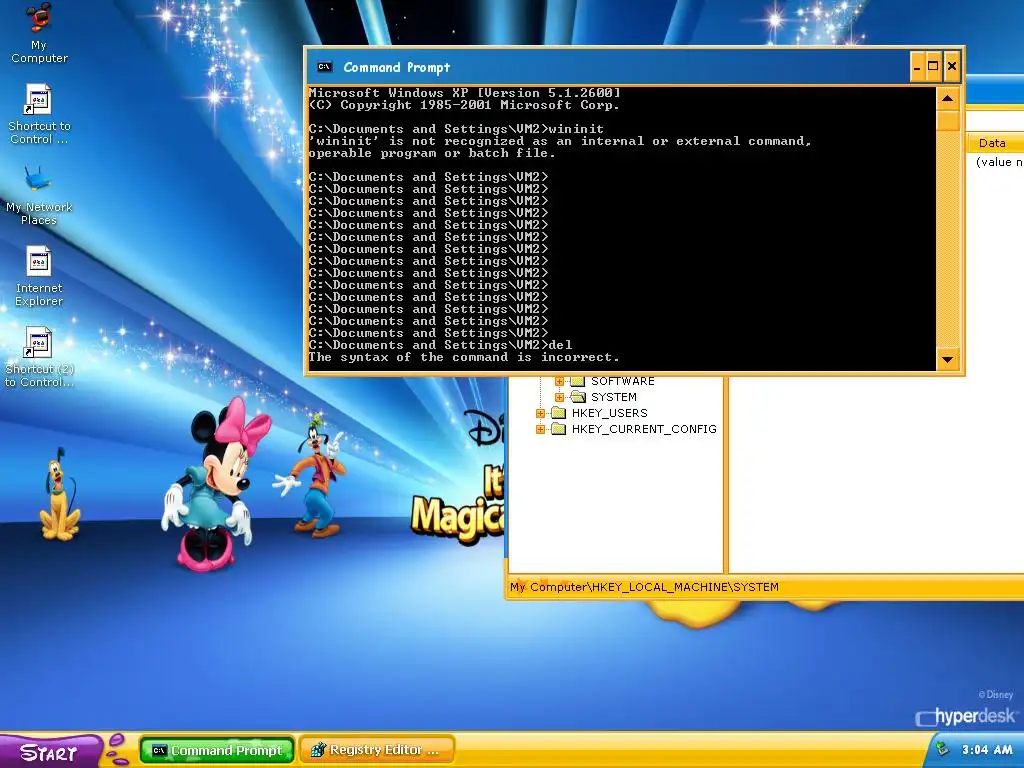Click 'The syntax of the command is incorrect.'
The width and height of the screenshot is (1024, 768).
(464, 357)
